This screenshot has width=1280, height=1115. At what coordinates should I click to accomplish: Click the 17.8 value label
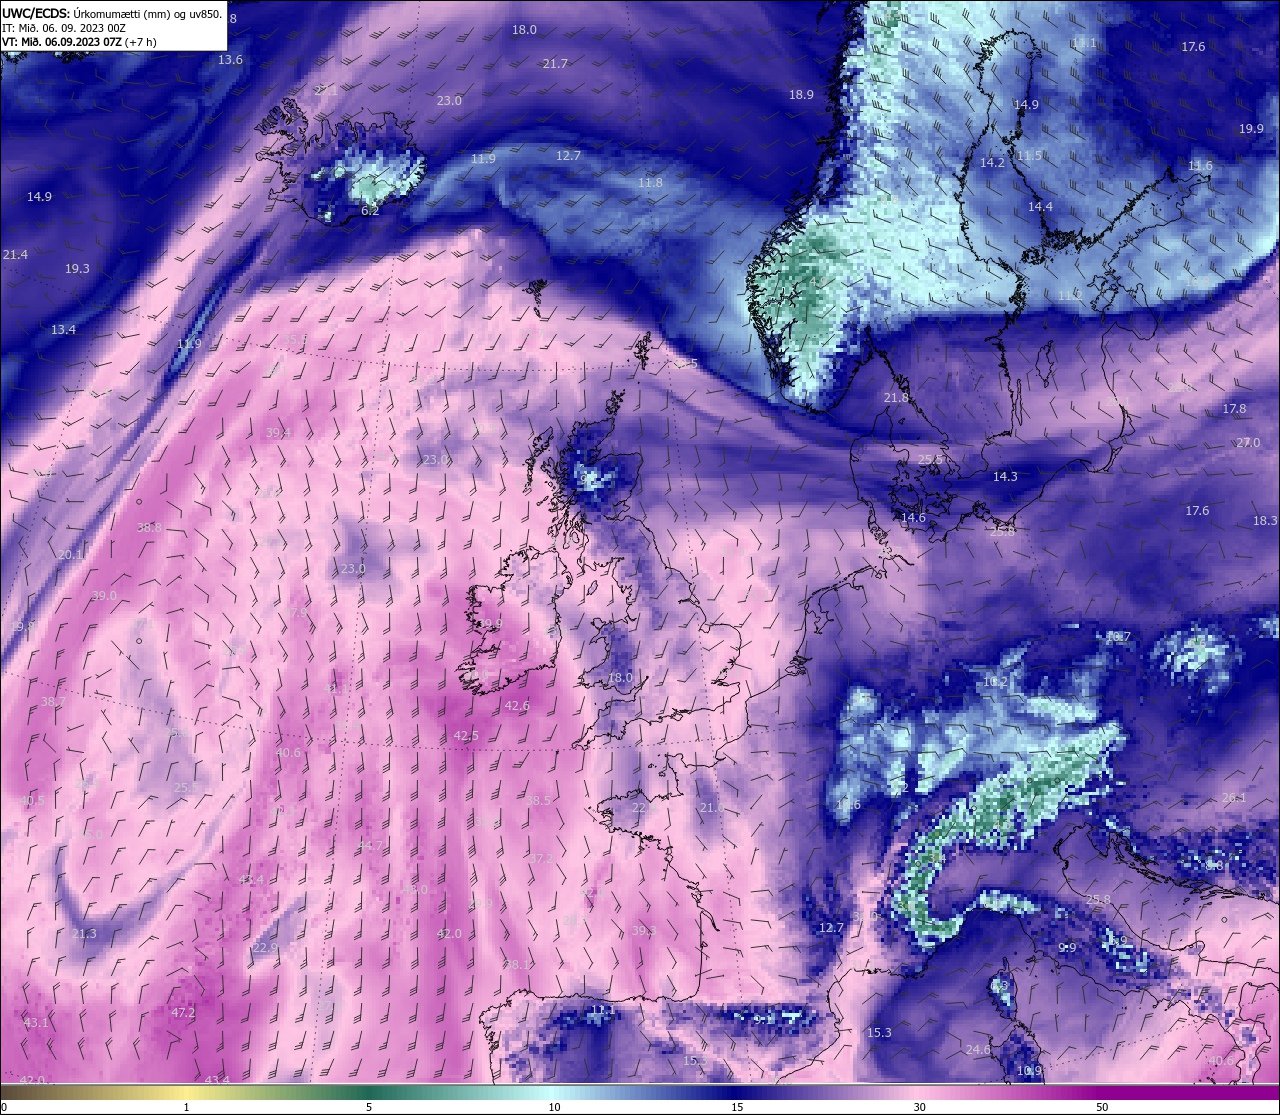click(1234, 409)
